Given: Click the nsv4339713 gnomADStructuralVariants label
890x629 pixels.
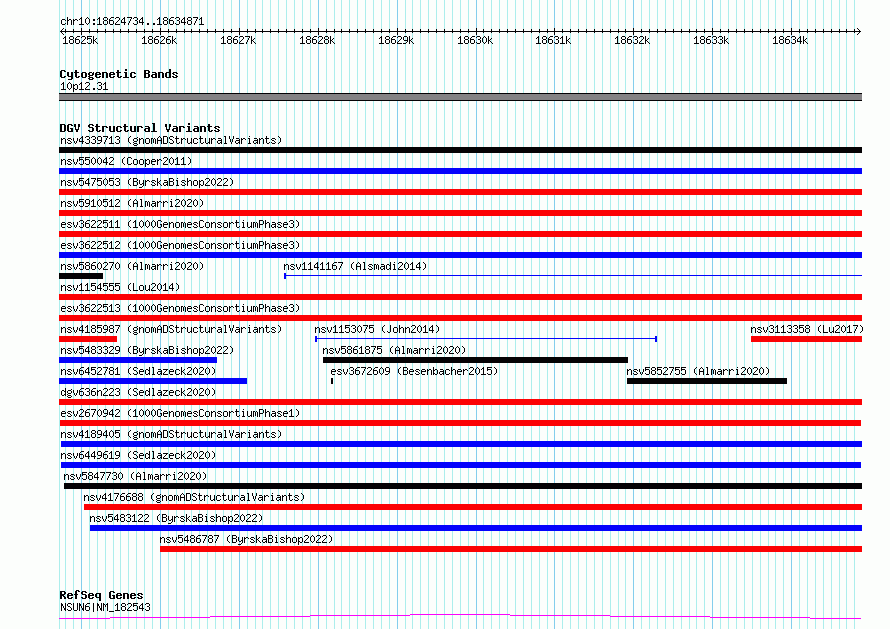Looking at the screenshot, I should tap(171, 140).
